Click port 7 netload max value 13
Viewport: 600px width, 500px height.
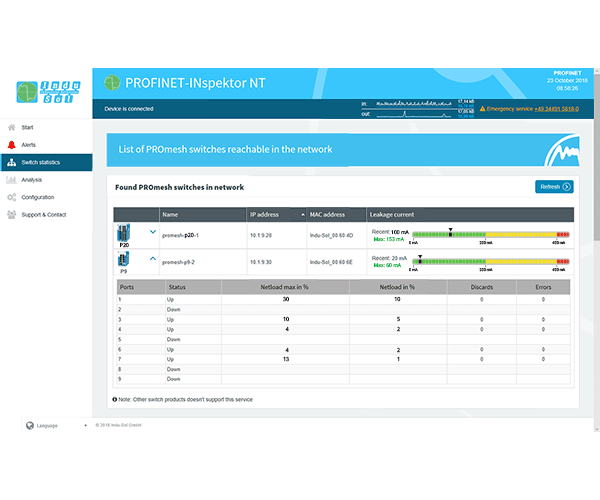pyautogui.click(x=286, y=359)
